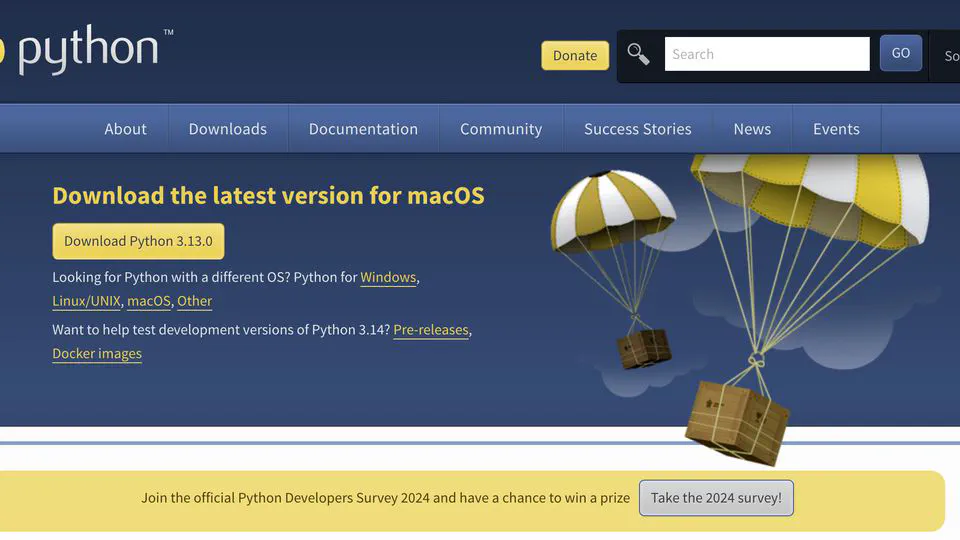Screen dimensions: 960x540
Task: Click the 'Download the latest version for macOS' heading
Action: tap(268, 195)
